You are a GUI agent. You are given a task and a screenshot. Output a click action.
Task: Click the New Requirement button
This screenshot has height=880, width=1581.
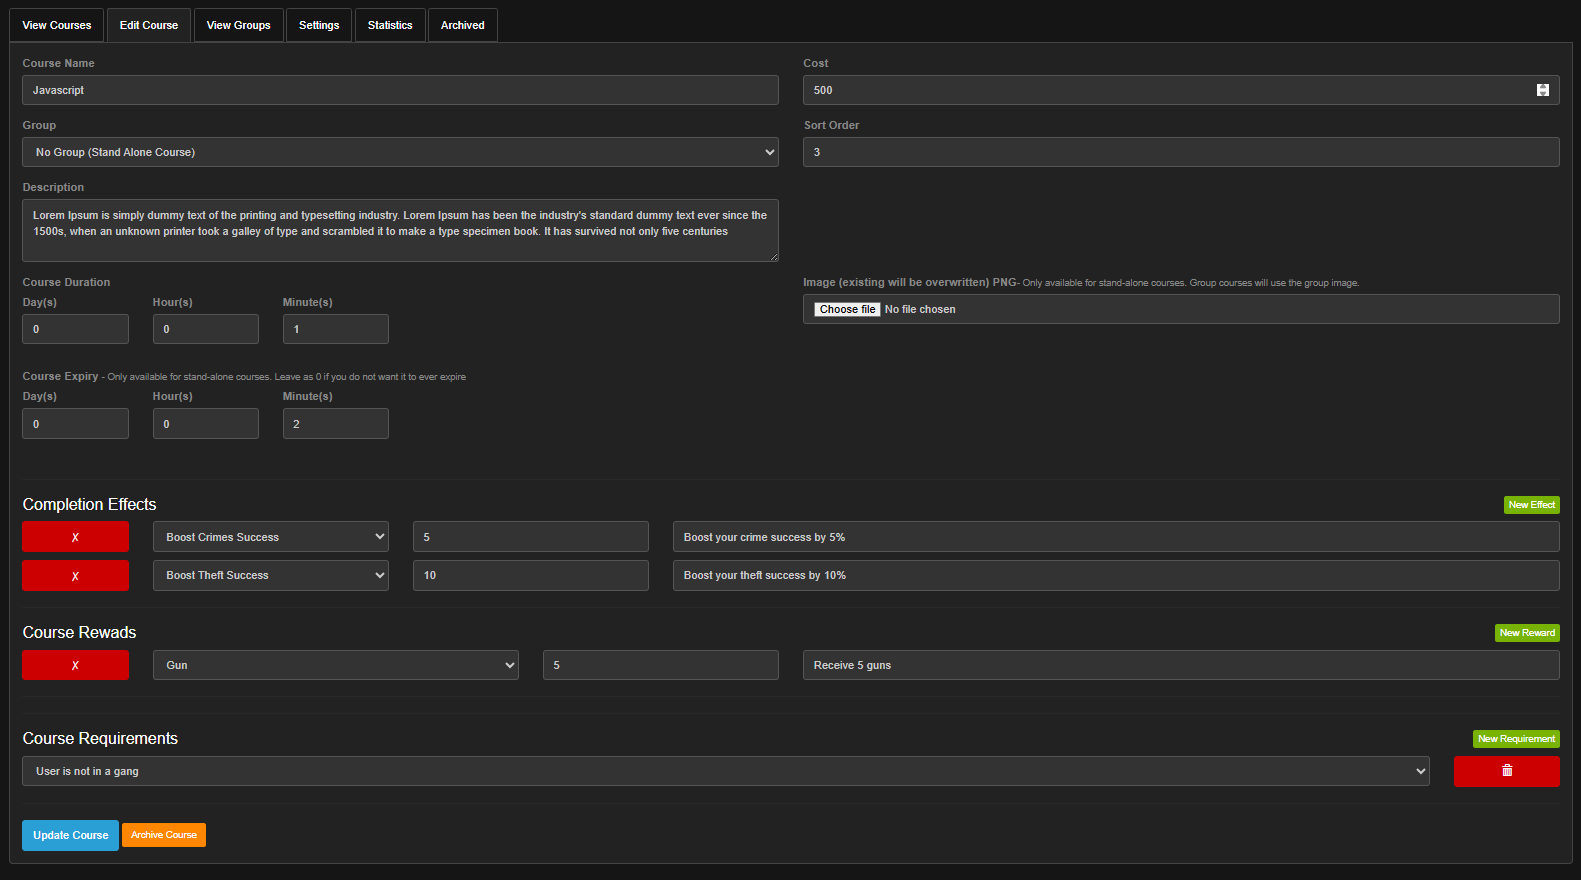(x=1516, y=739)
